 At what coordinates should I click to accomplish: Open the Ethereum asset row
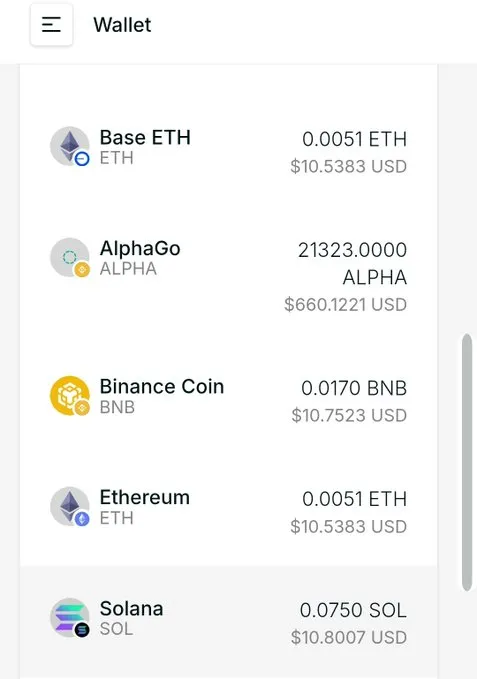tap(229, 511)
